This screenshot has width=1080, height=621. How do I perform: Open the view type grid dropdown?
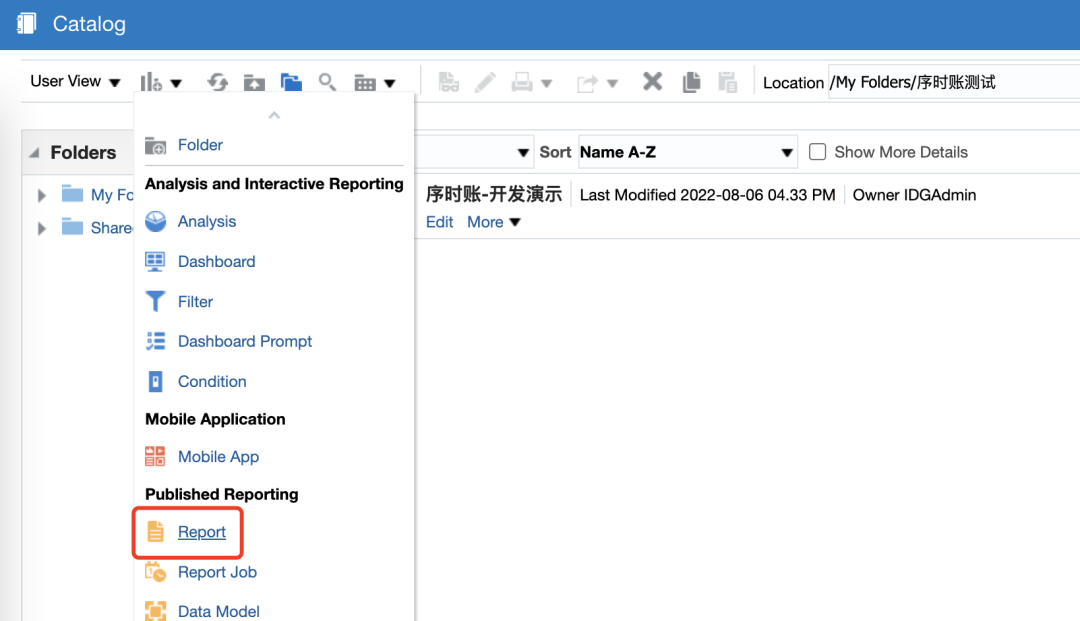(x=375, y=83)
